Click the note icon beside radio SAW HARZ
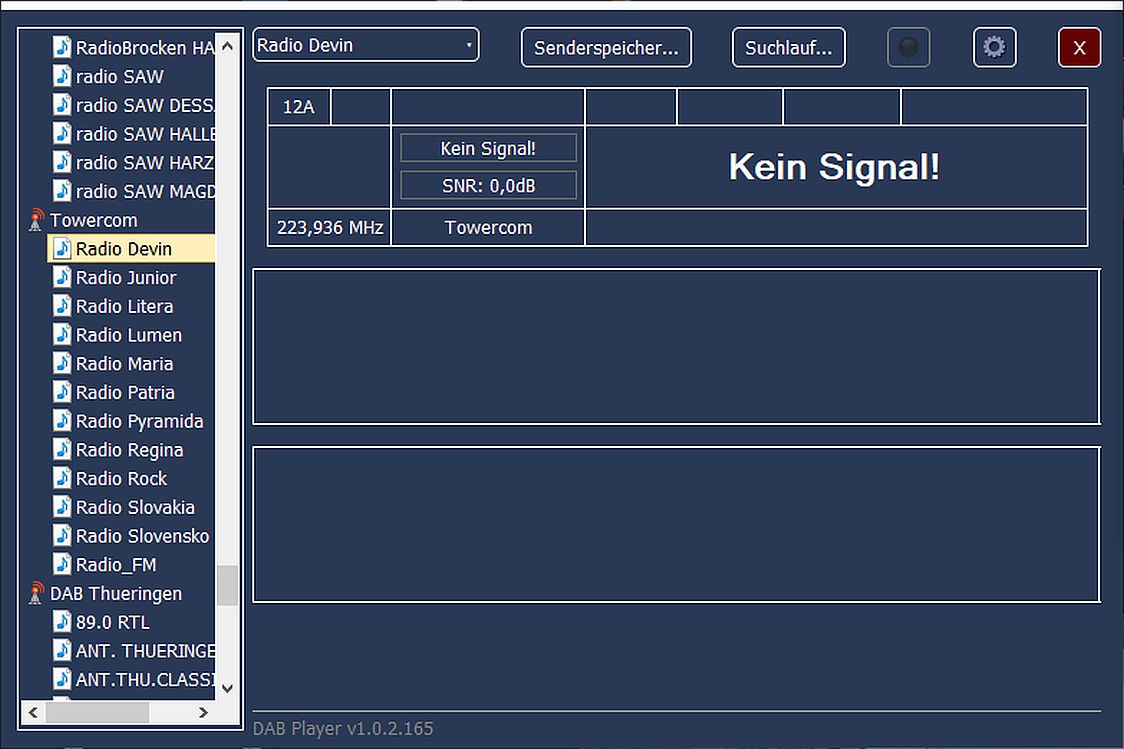1124x749 pixels. tap(62, 162)
